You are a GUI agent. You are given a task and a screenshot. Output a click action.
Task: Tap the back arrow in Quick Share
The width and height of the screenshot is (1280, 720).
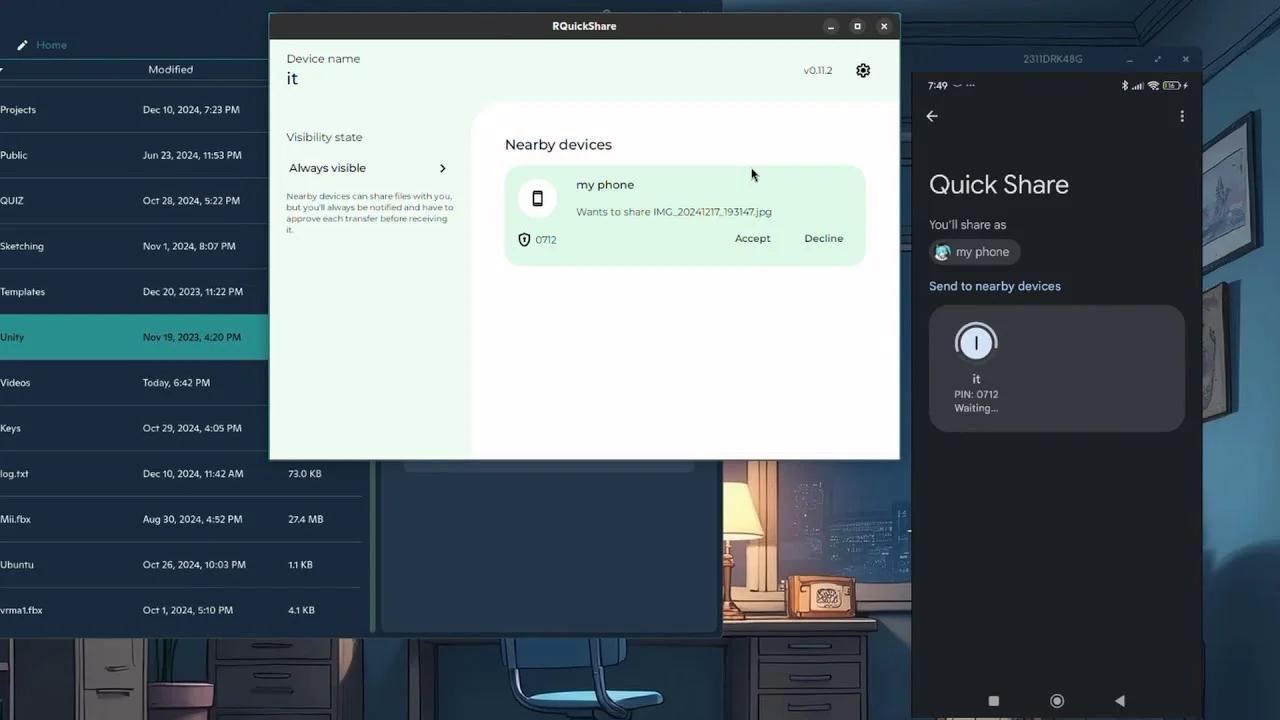(x=931, y=116)
